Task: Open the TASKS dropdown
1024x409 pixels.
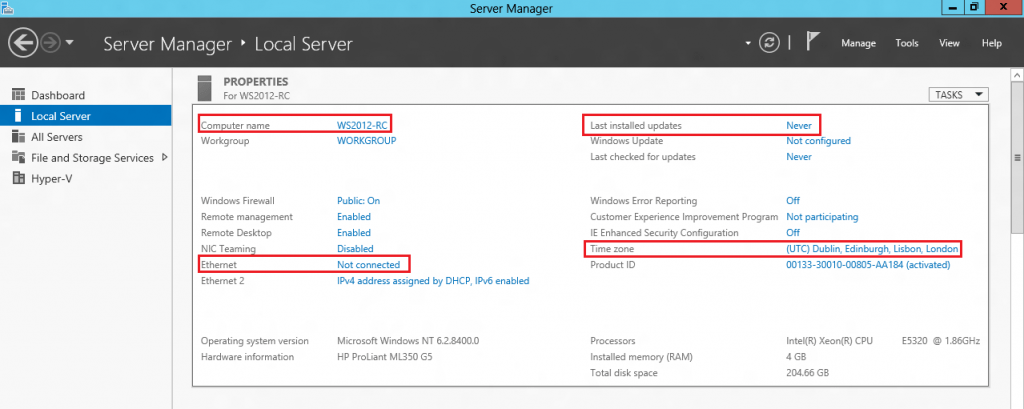Action: [x=958, y=95]
